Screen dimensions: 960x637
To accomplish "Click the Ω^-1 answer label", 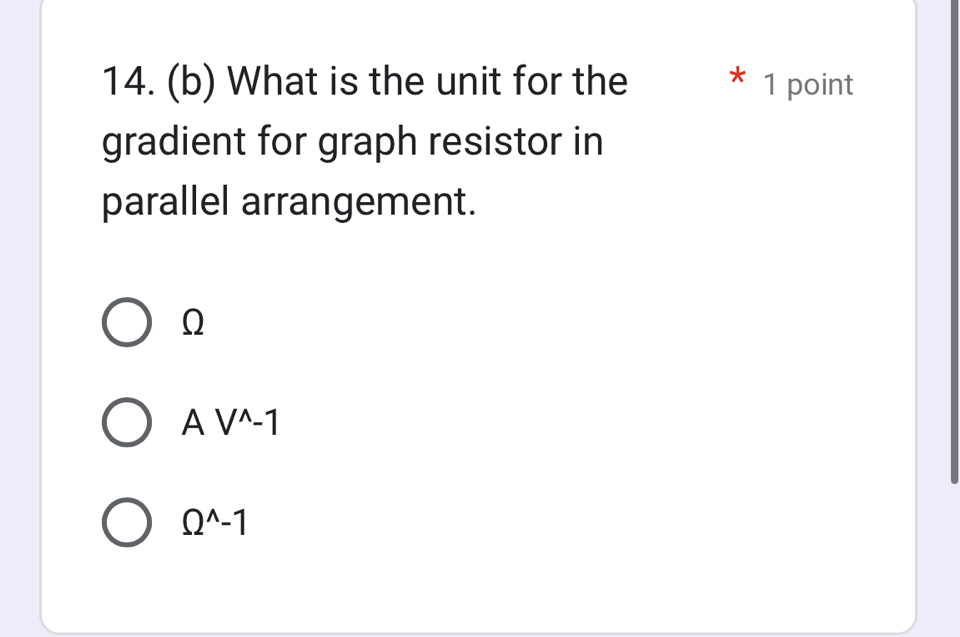I will pyautogui.click(x=214, y=523).
